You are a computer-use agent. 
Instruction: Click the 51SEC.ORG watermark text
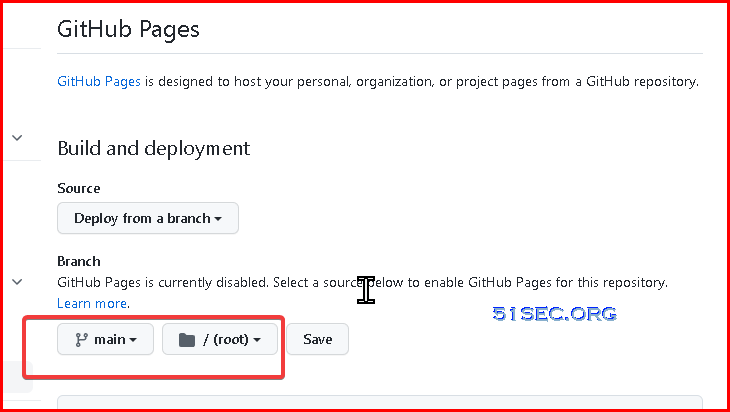[x=554, y=314]
